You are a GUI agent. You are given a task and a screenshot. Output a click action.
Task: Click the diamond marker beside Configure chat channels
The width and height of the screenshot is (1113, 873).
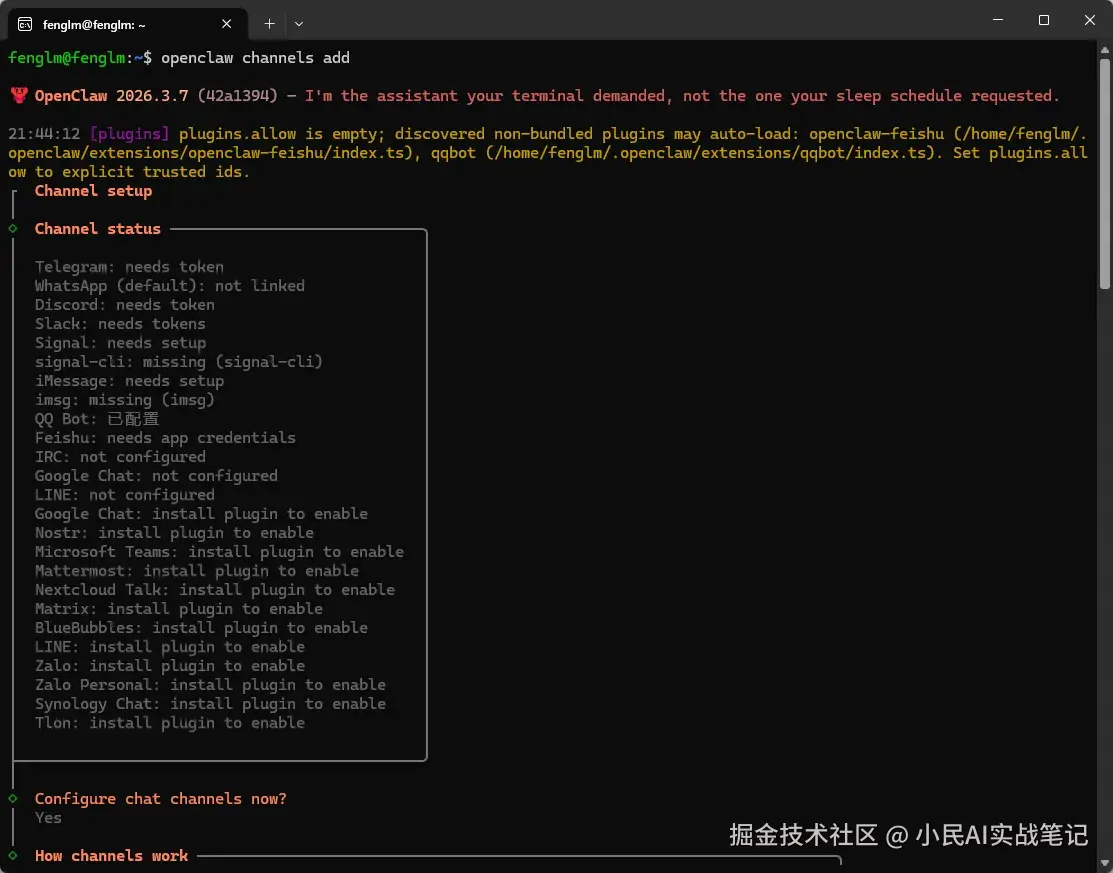13,798
